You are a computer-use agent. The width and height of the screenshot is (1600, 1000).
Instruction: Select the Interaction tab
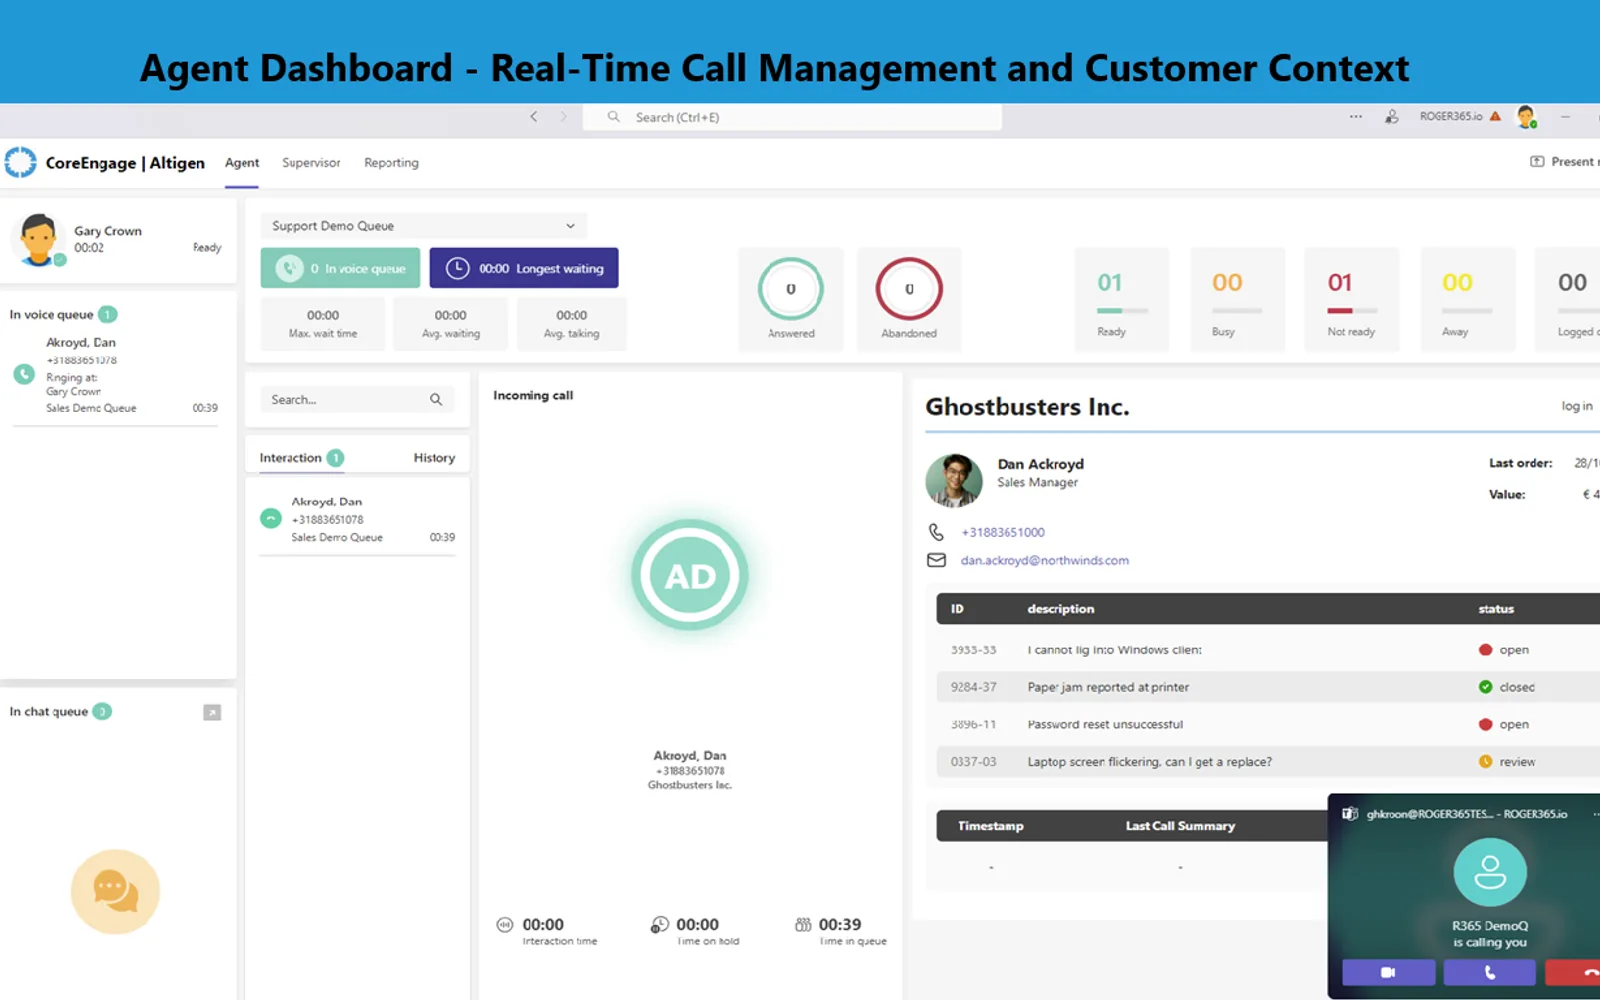click(301, 458)
